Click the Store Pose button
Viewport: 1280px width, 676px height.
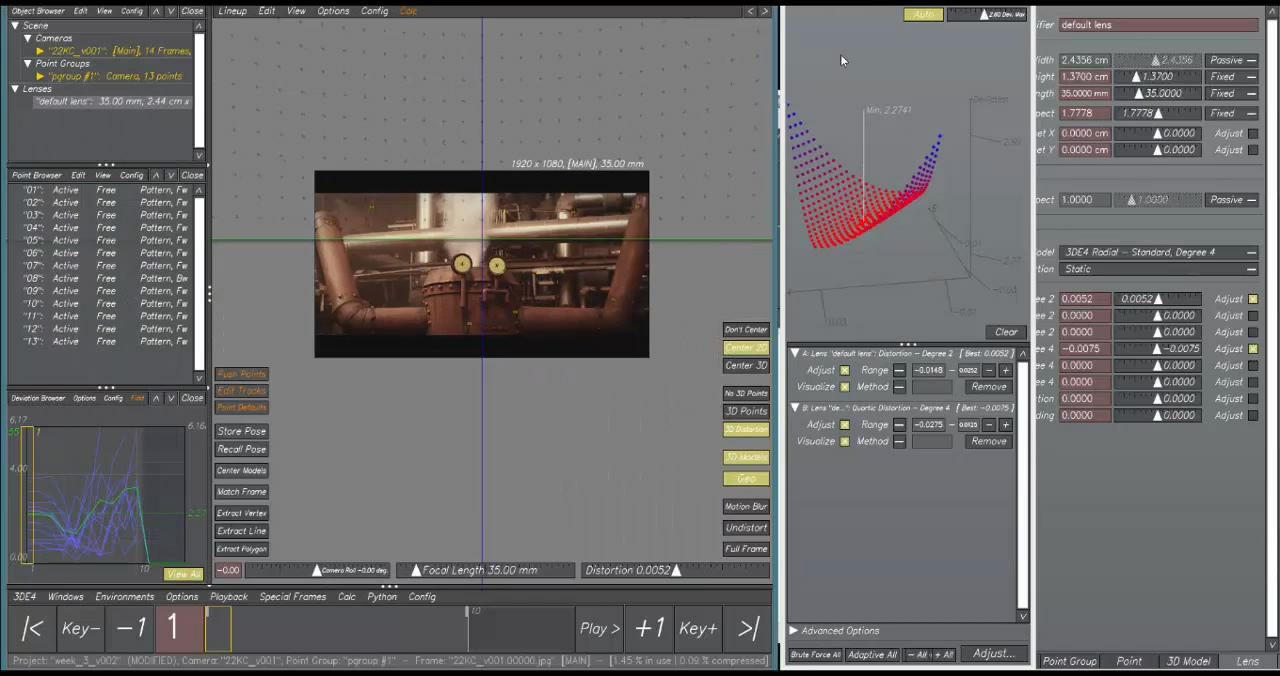click(241, 431)
